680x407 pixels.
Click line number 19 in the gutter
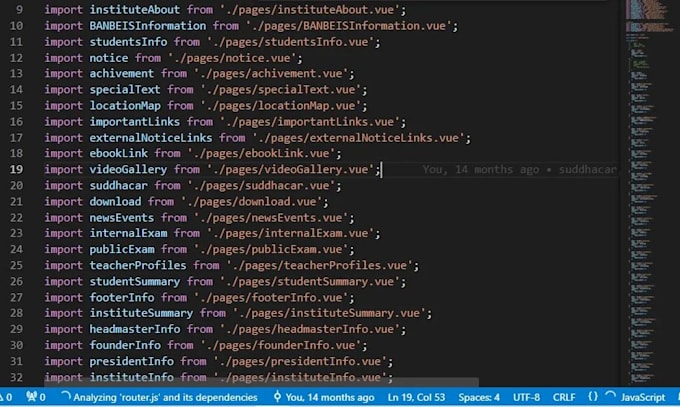coord(16,169)
